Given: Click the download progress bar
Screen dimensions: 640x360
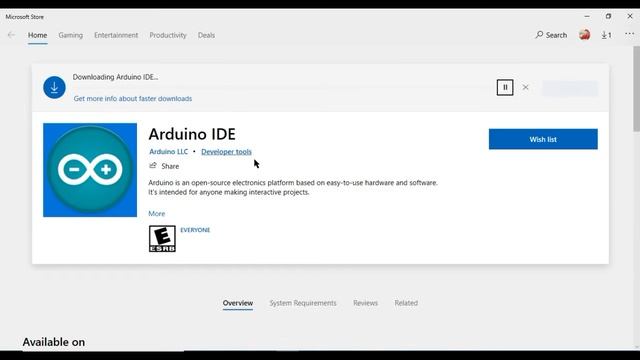Looking at the screenshot, I should pyautogui.click(x=282, y=87).
